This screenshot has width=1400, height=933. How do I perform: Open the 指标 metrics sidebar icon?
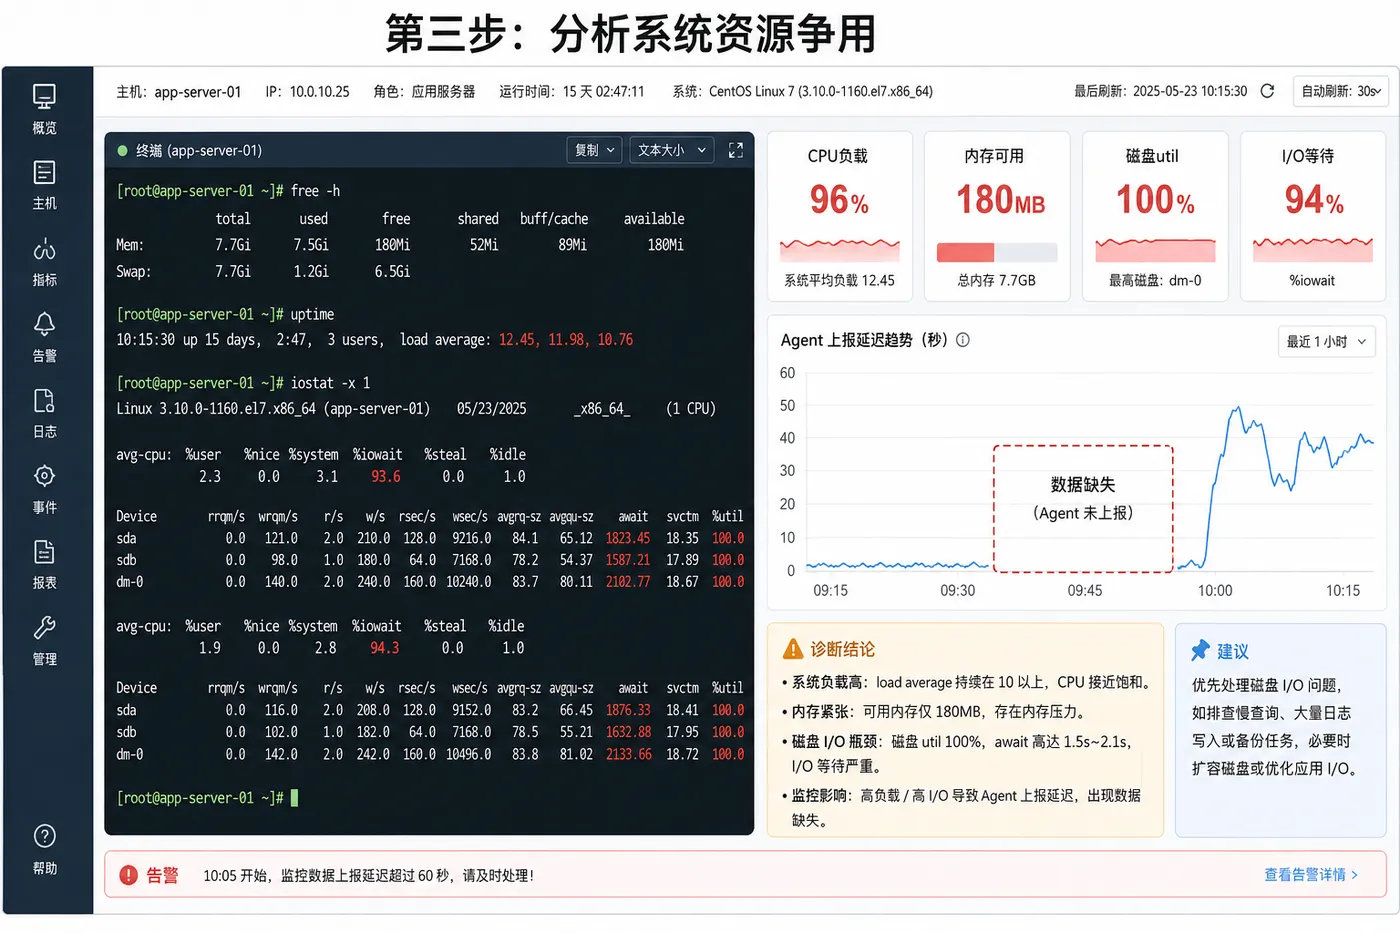pyautogui.click(x=44, y=249)
